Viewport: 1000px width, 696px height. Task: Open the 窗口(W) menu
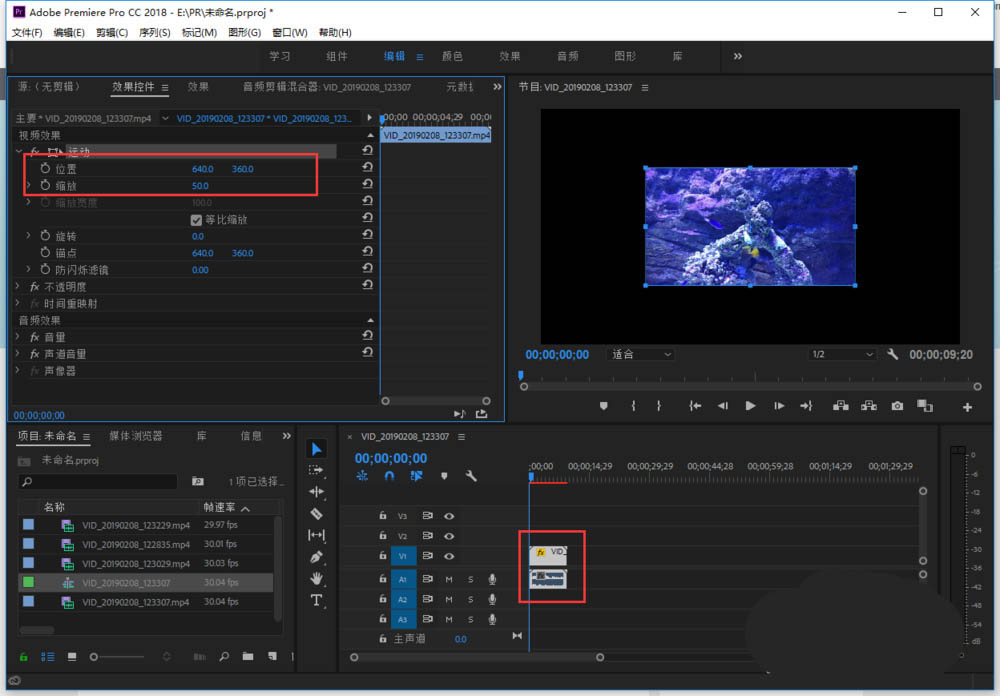click(x=290, y=33)
